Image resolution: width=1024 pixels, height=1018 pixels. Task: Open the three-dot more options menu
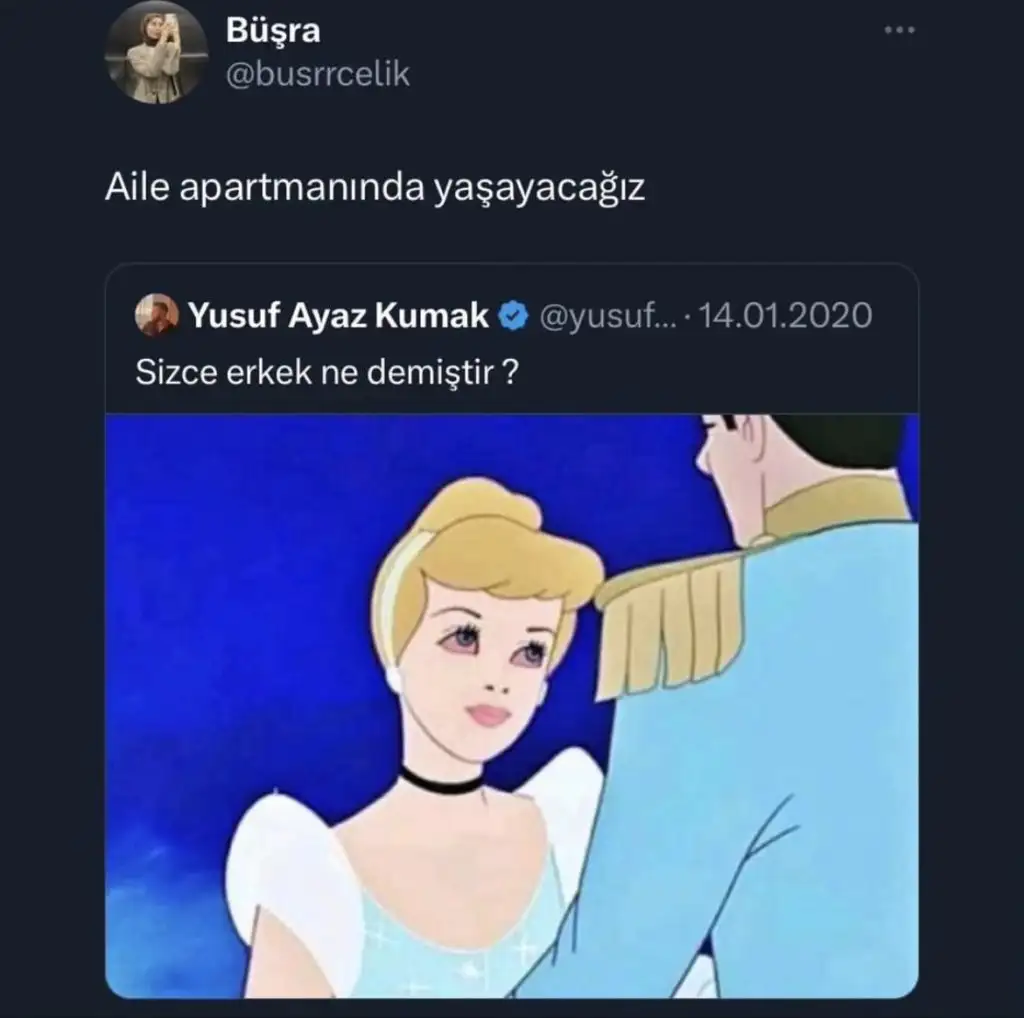(x=899, y=29)
